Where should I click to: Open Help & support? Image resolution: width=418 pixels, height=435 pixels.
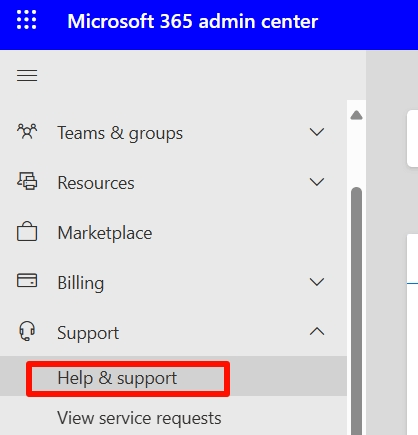coord(117,379)
